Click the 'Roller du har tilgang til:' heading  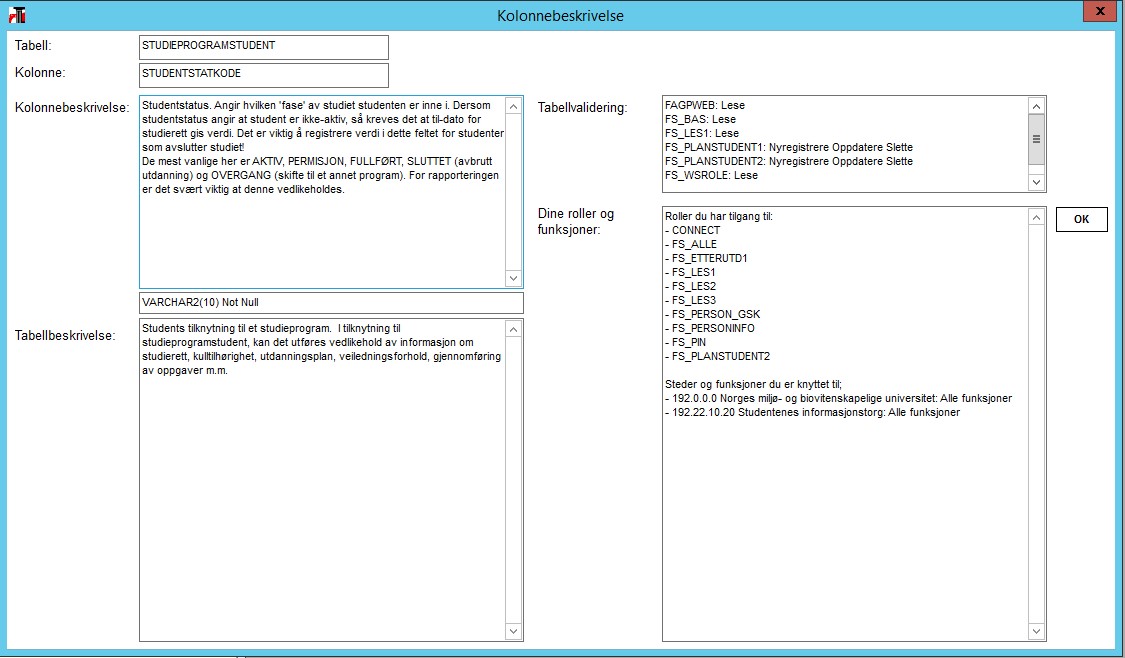(719, 216)
